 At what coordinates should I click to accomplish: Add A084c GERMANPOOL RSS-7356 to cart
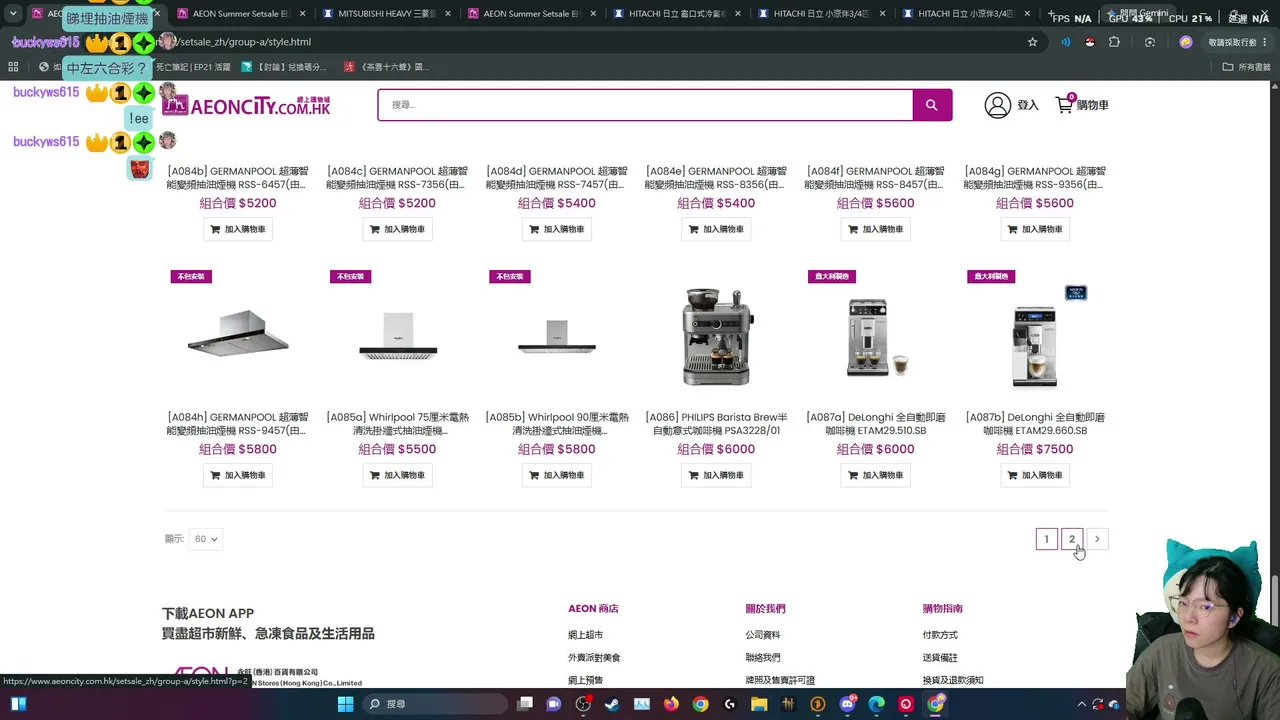pyautogui.click(x=397, y=229)
